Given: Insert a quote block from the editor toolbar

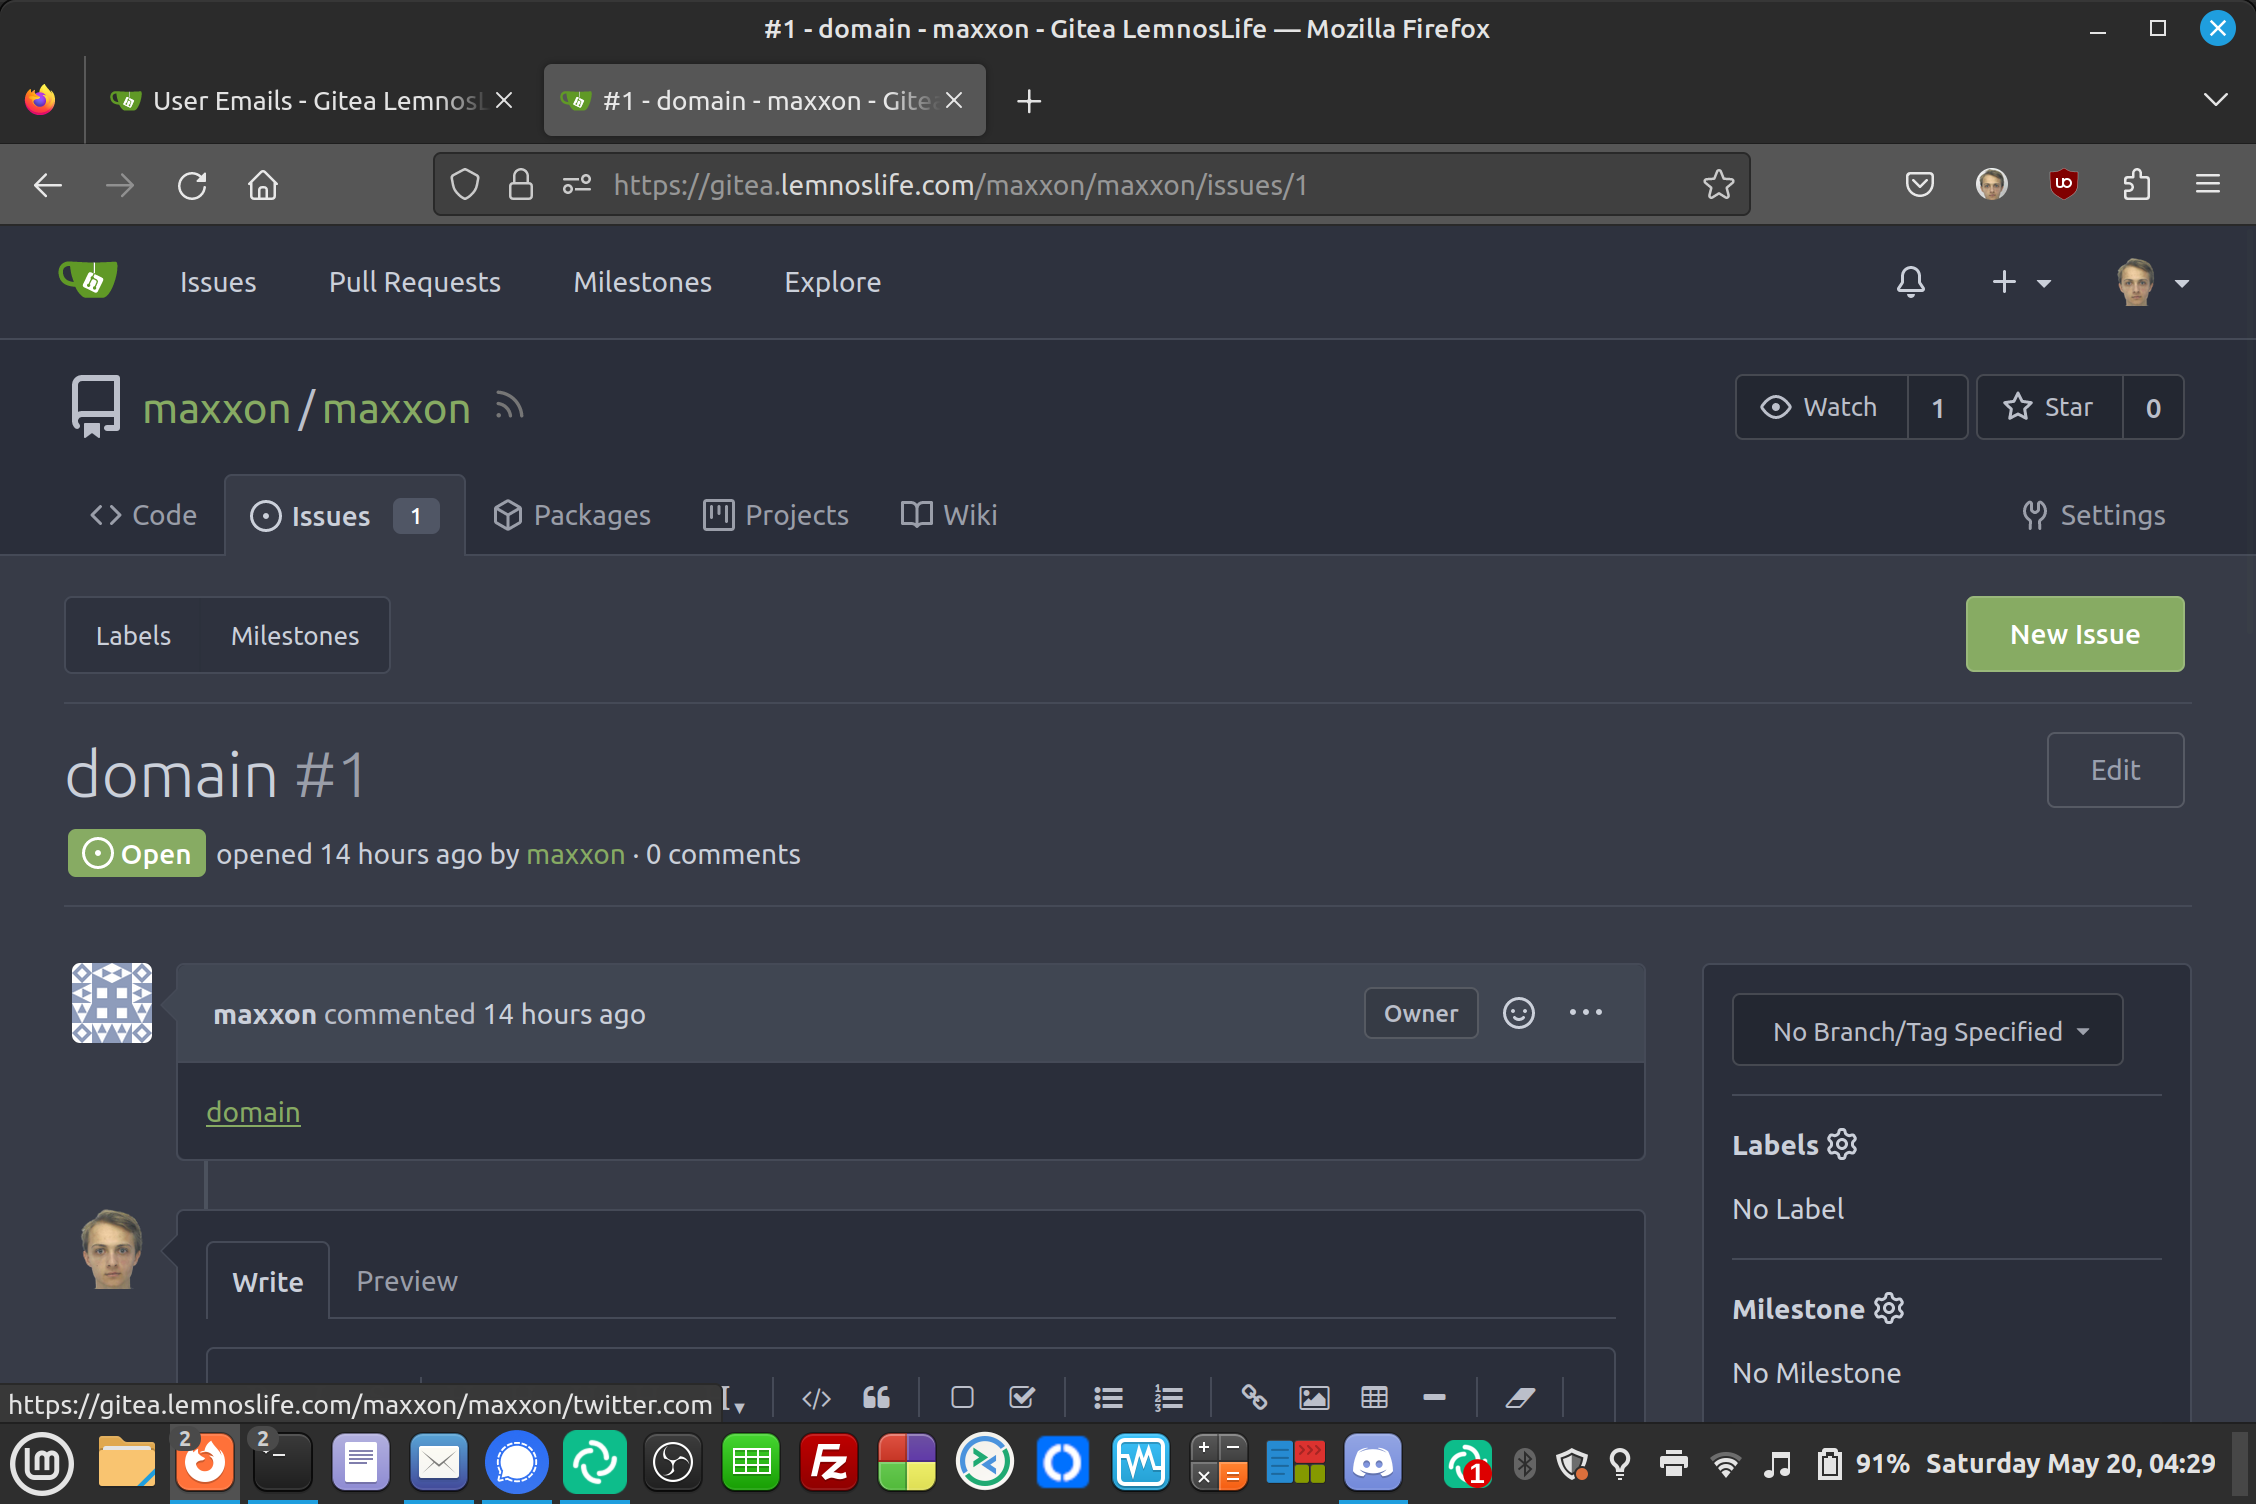Looking at the screenshot, I should tap(876, 1397).
